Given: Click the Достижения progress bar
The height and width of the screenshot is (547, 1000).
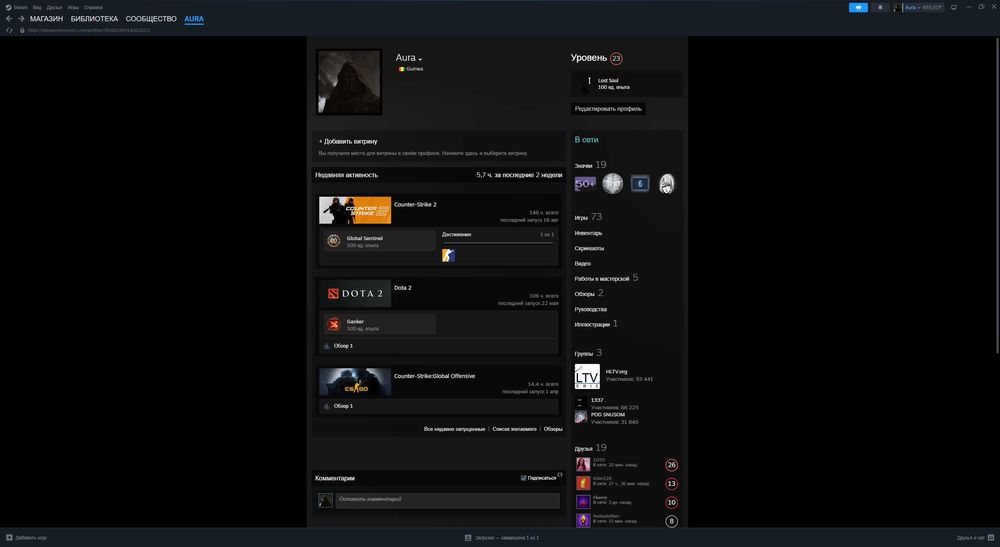Looking at the screenshot, I should pos(498,243).
